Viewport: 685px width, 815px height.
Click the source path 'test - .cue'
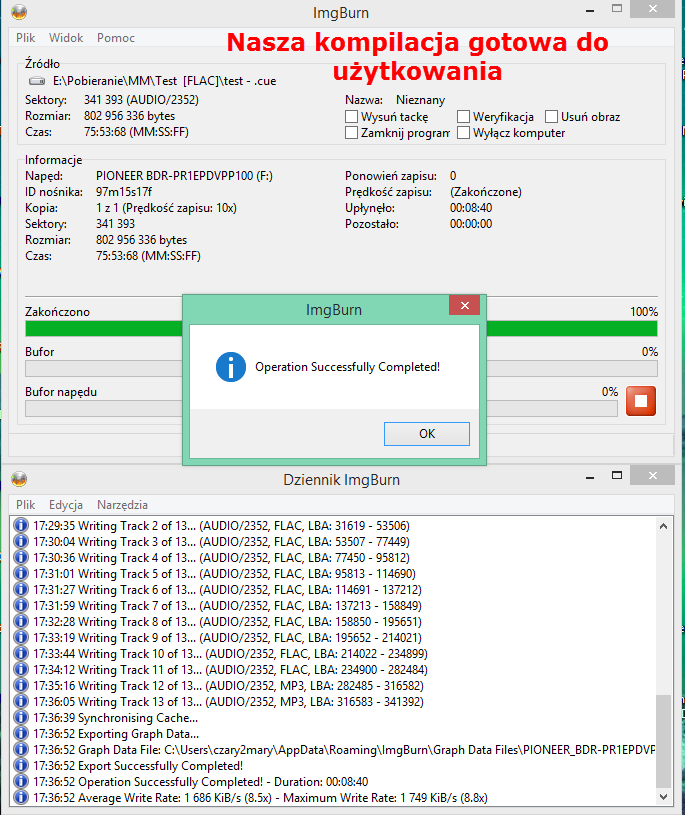pyautogui.click(x=164, y=81)
